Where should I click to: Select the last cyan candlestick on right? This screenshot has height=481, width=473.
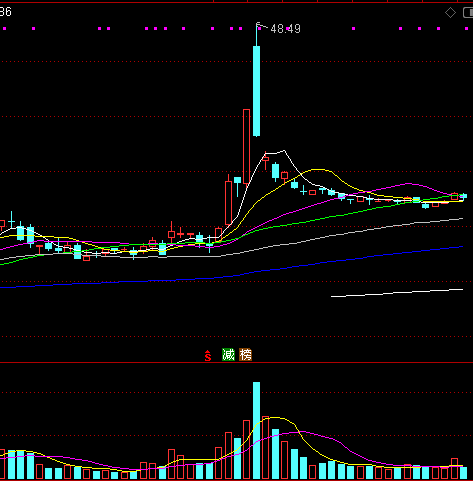464,196
